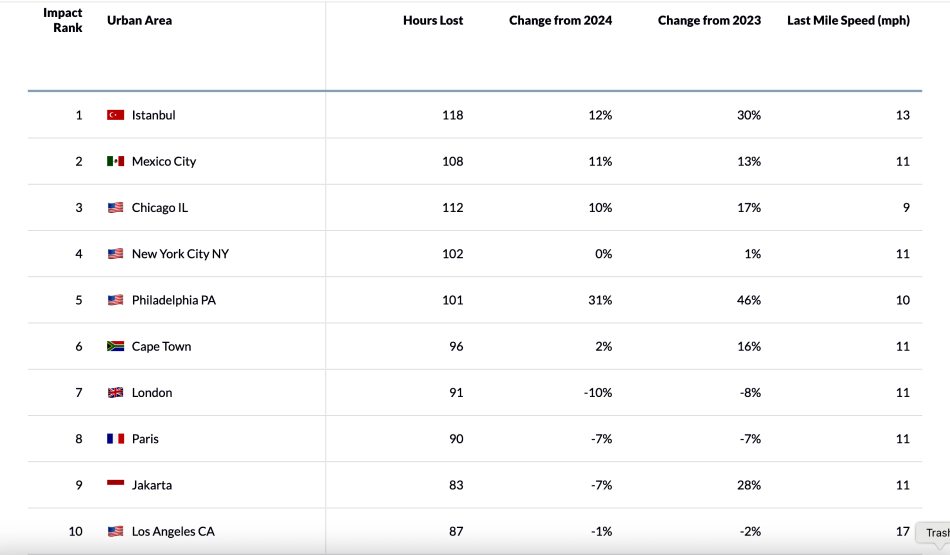
Task: Click the South Africa flag by Cape Town
Action: coord(115,346)
